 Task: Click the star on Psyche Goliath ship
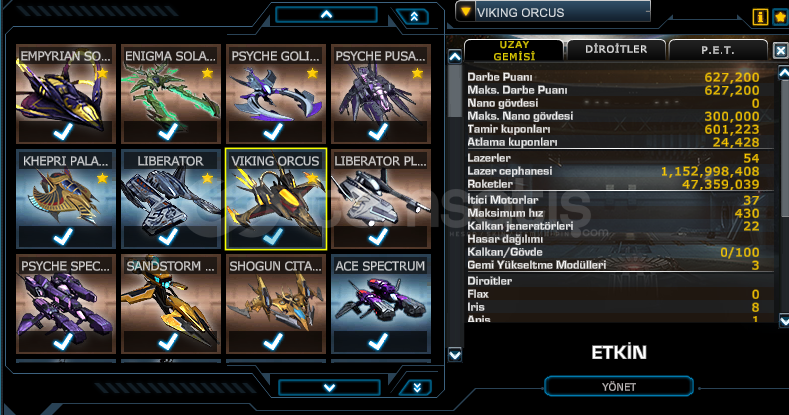coord(312,74)
